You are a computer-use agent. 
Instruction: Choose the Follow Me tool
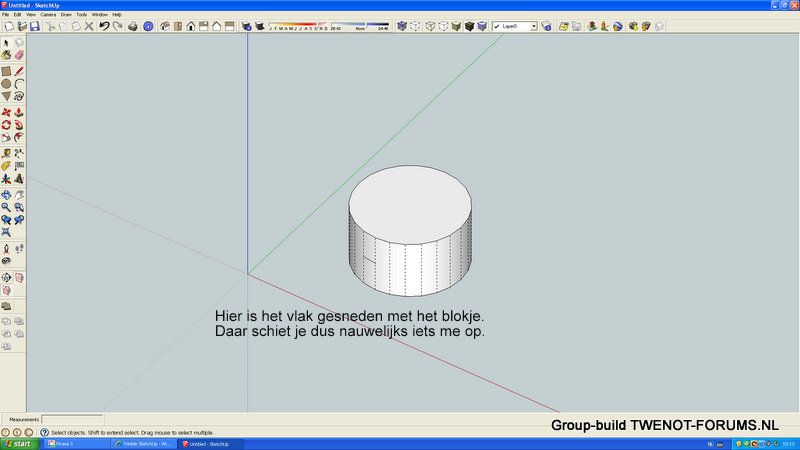[19, 125]
